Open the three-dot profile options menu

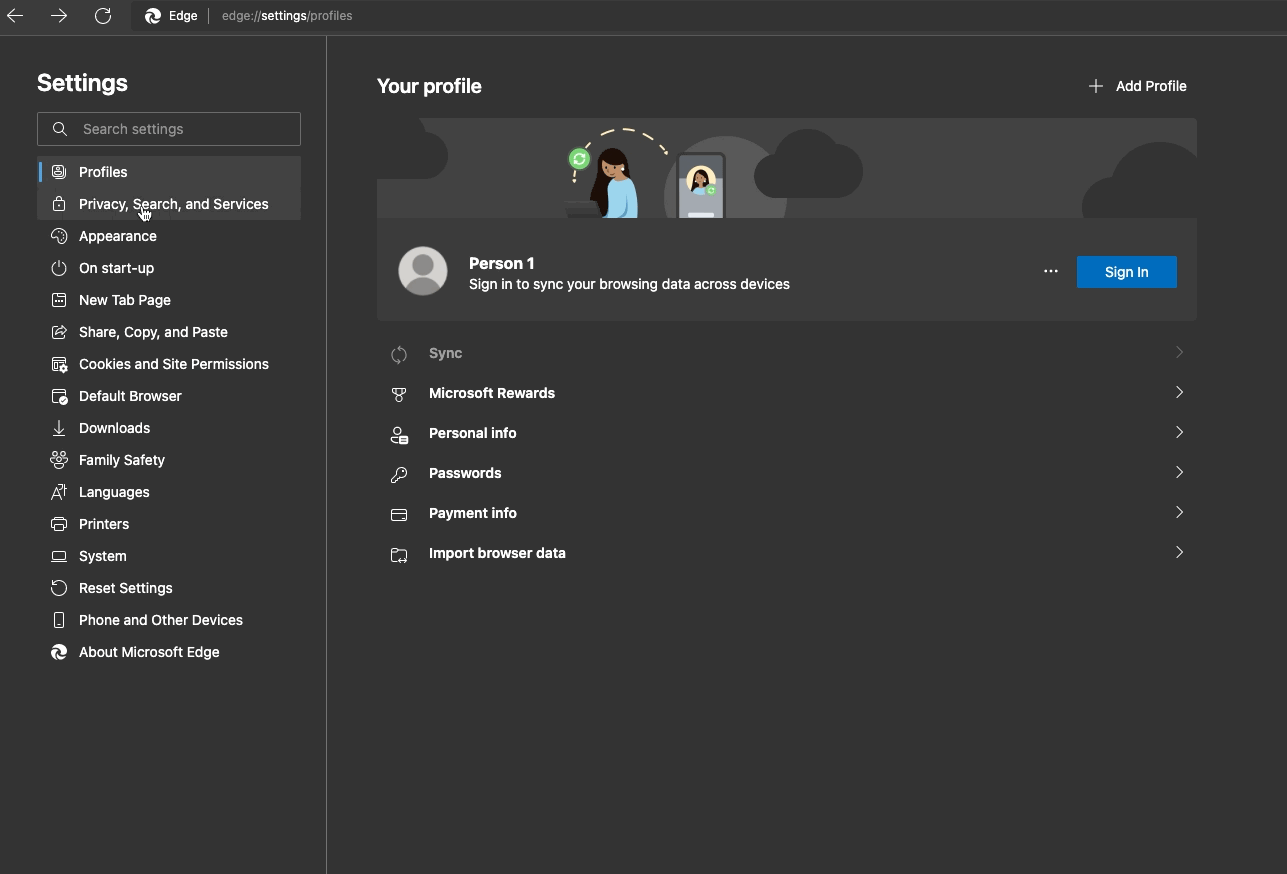(x=1051, y=271)
